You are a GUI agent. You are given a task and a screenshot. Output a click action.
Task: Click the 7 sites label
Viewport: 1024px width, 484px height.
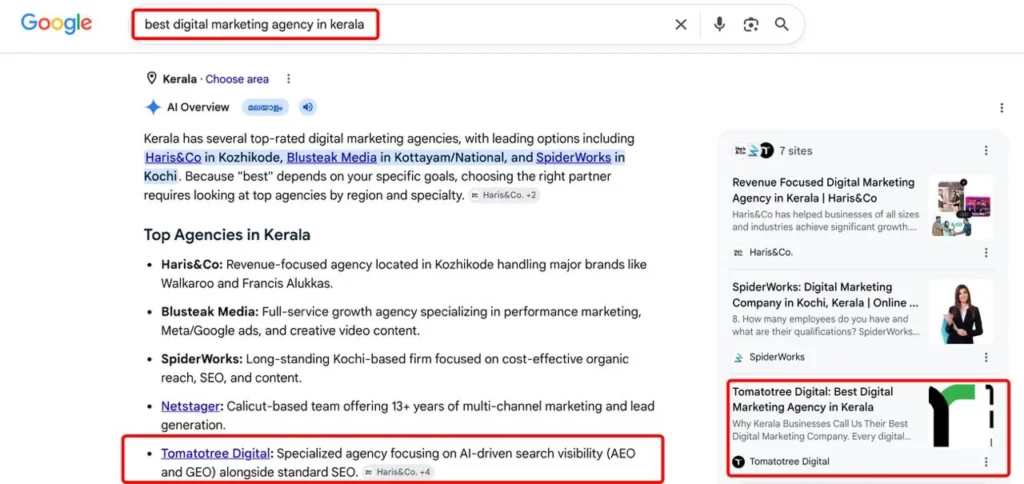click(795, 151)
